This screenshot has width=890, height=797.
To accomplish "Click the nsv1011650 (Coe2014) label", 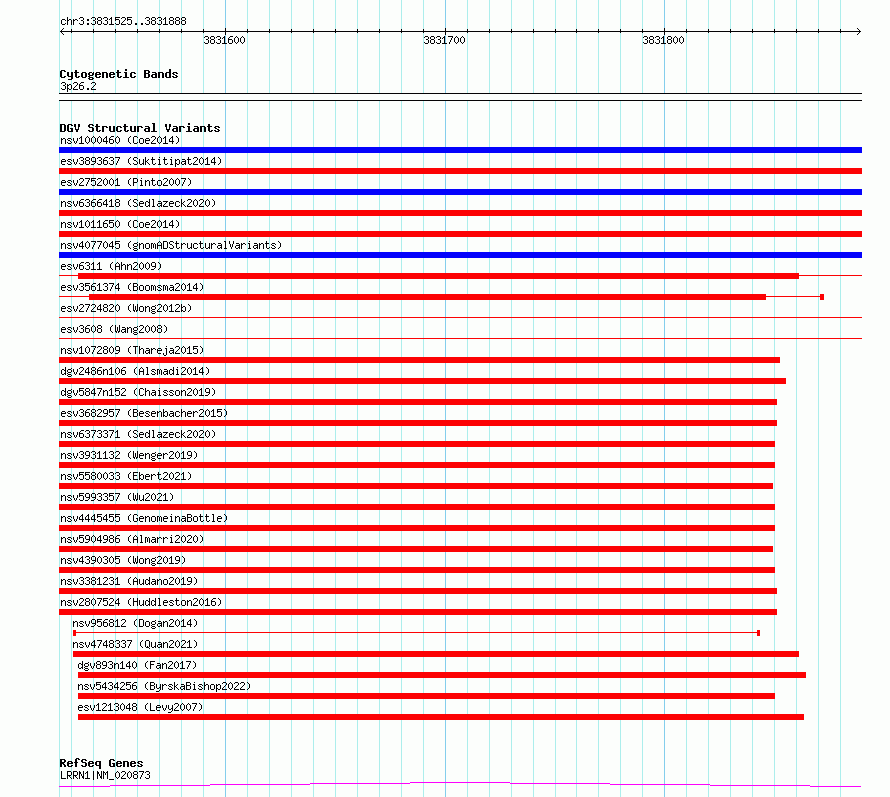I will [120, 224].
